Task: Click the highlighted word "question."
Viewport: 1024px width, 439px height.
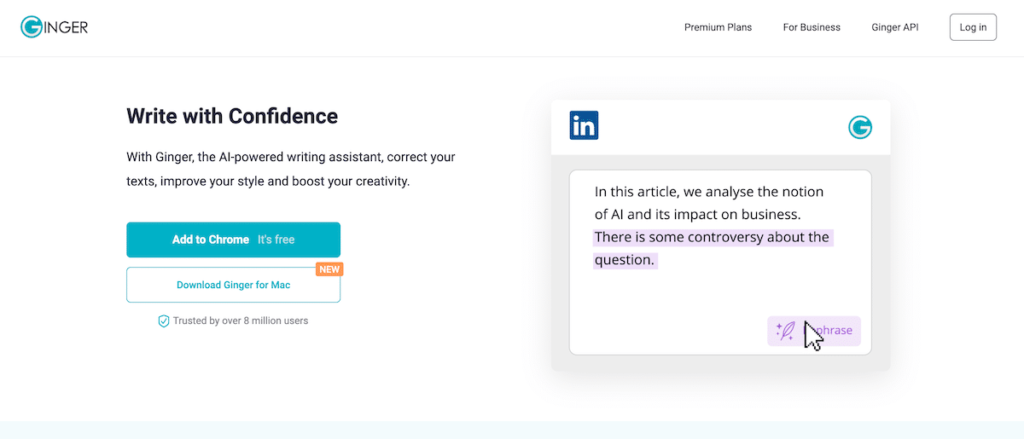Action: [x=625, y=260]
